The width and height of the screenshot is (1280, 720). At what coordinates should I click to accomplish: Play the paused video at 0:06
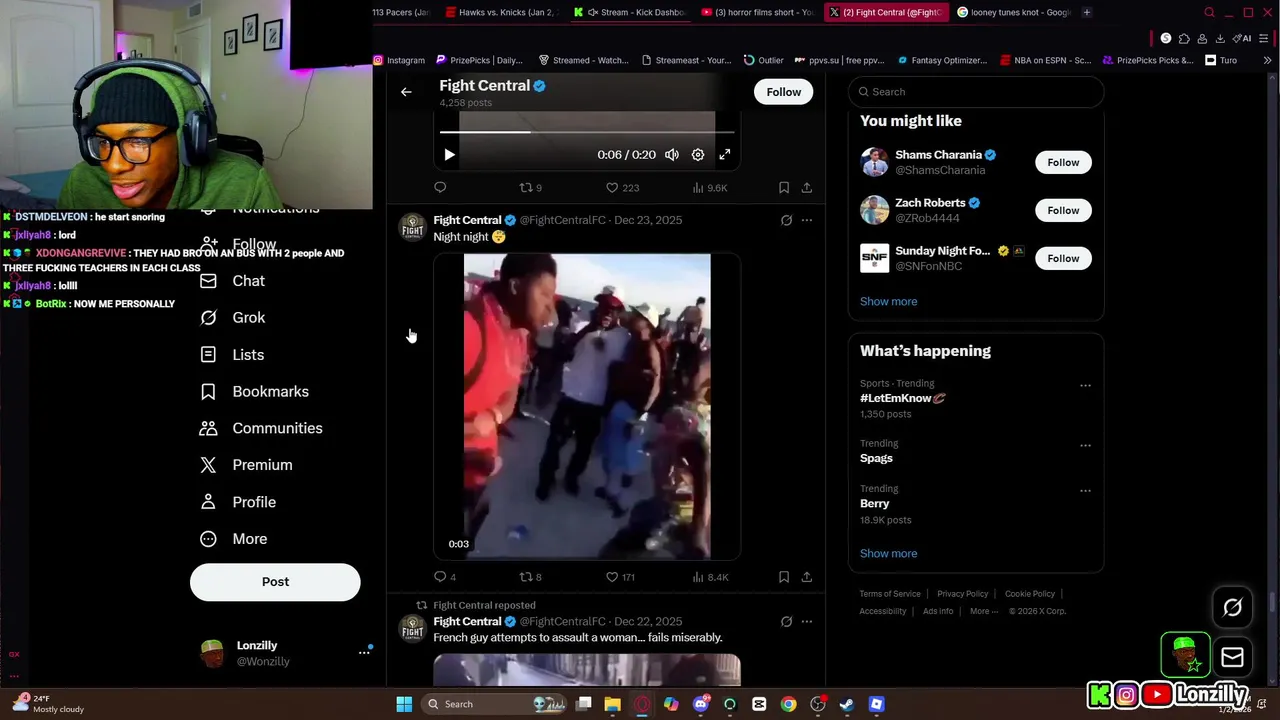coord(449,155)
